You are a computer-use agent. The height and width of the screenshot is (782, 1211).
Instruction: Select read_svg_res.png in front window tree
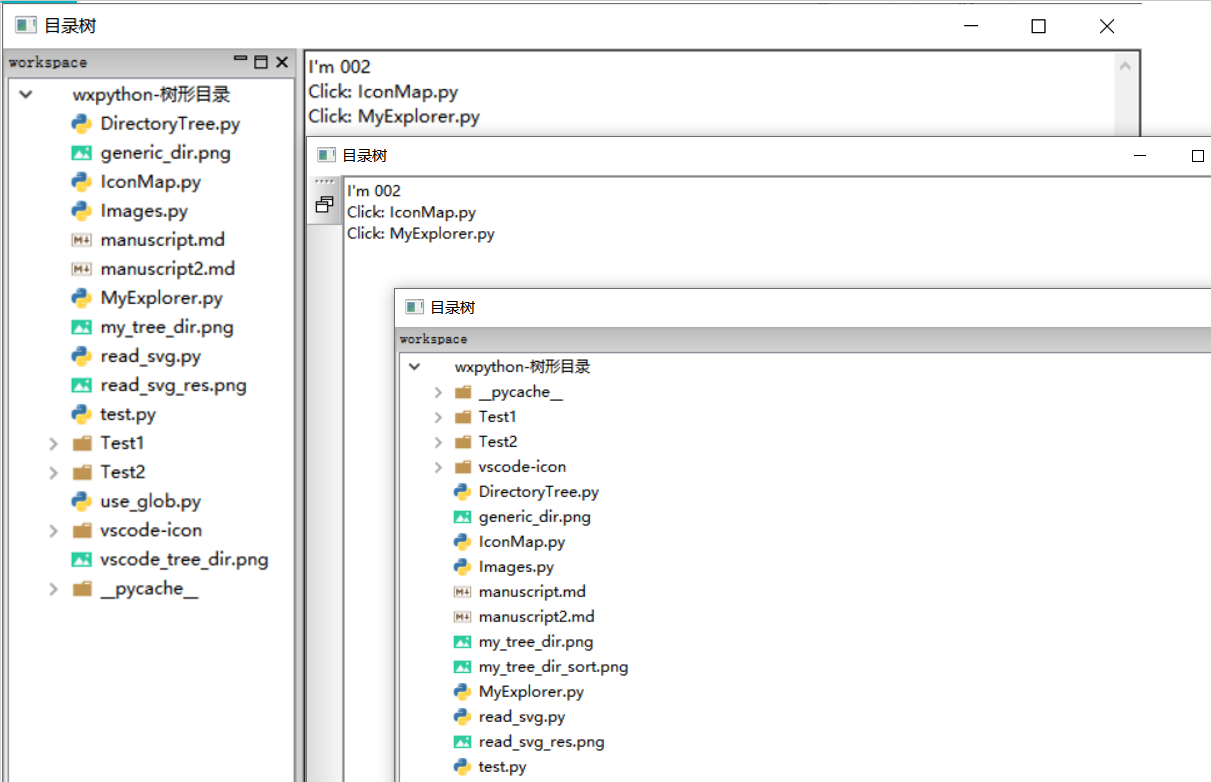[542, 742]
